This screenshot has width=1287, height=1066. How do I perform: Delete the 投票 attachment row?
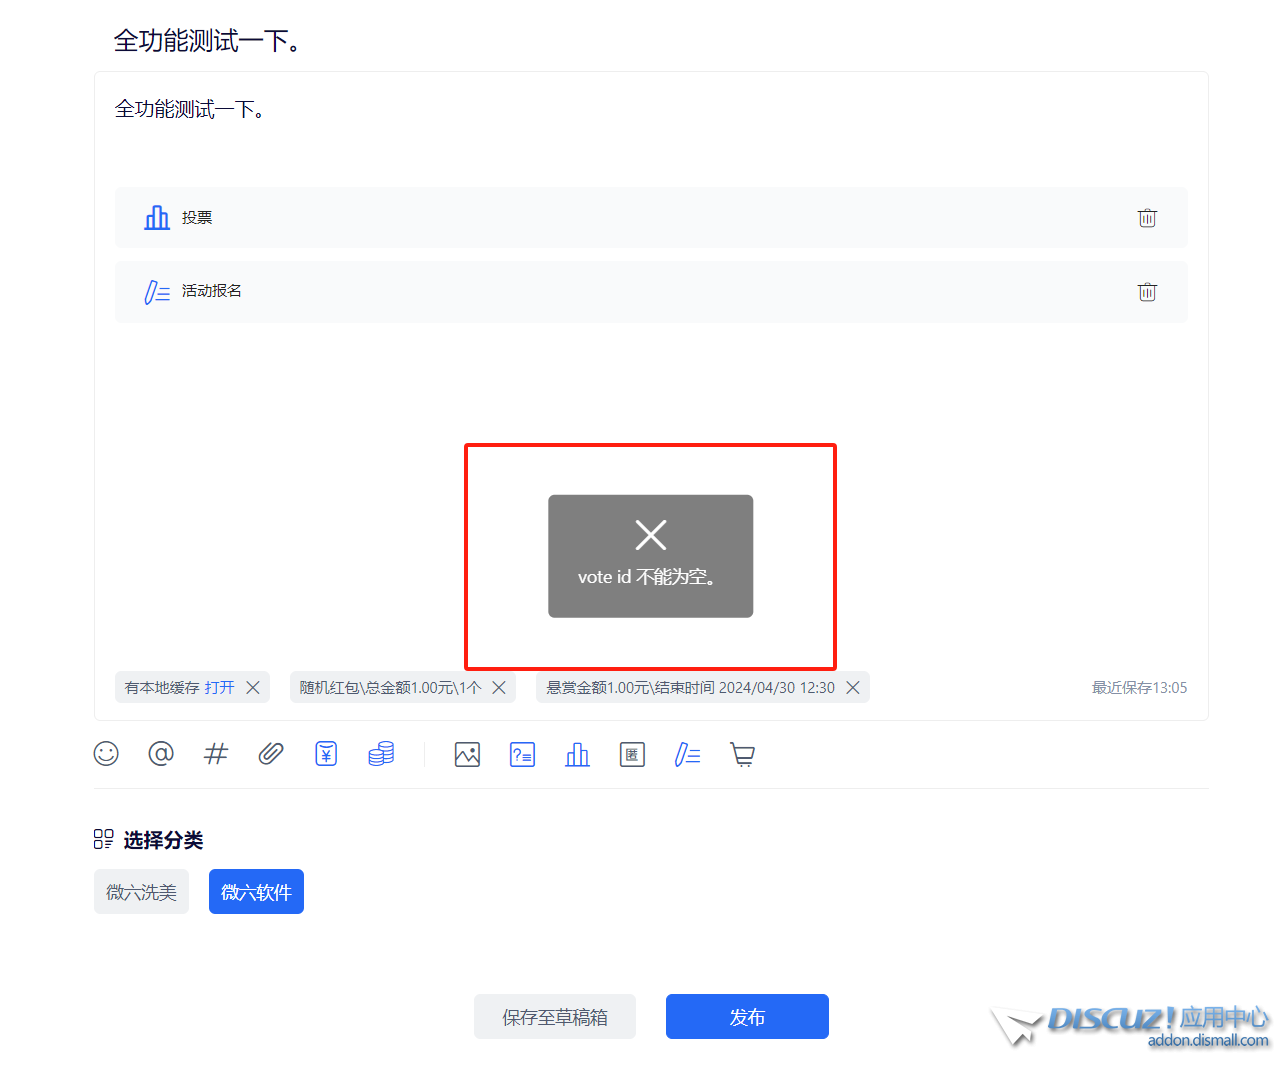[x=1147, y=218]
